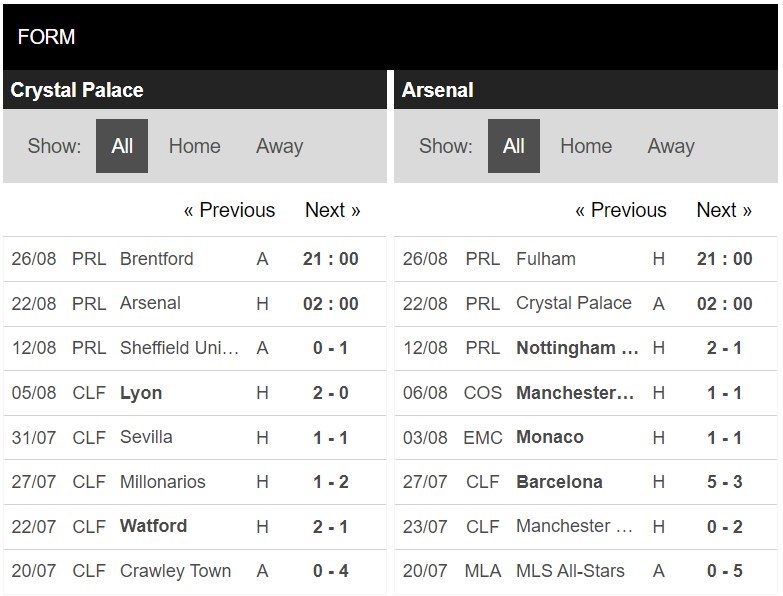The height and width of the screenshot is (596, 783).
Task: Go to Next Crystal Palace matches
Action: coord(333,210)
